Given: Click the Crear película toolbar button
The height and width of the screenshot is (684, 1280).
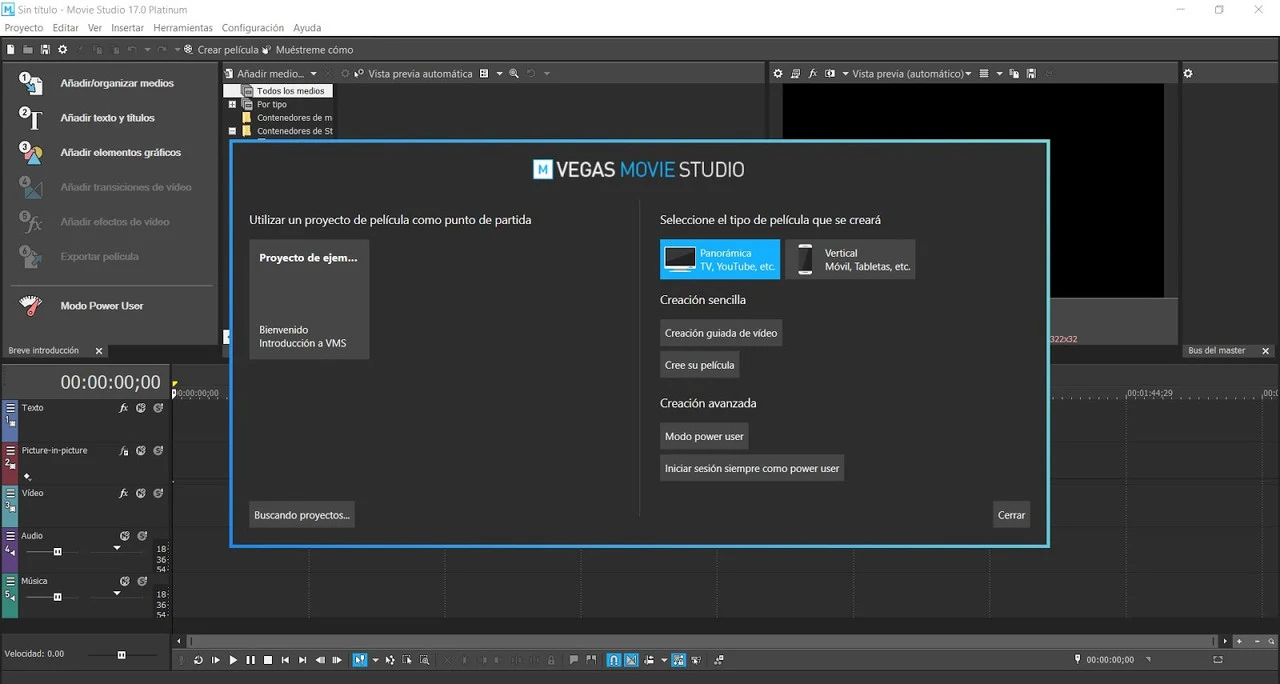Looking at the screenshot, I should click(221, 49).
